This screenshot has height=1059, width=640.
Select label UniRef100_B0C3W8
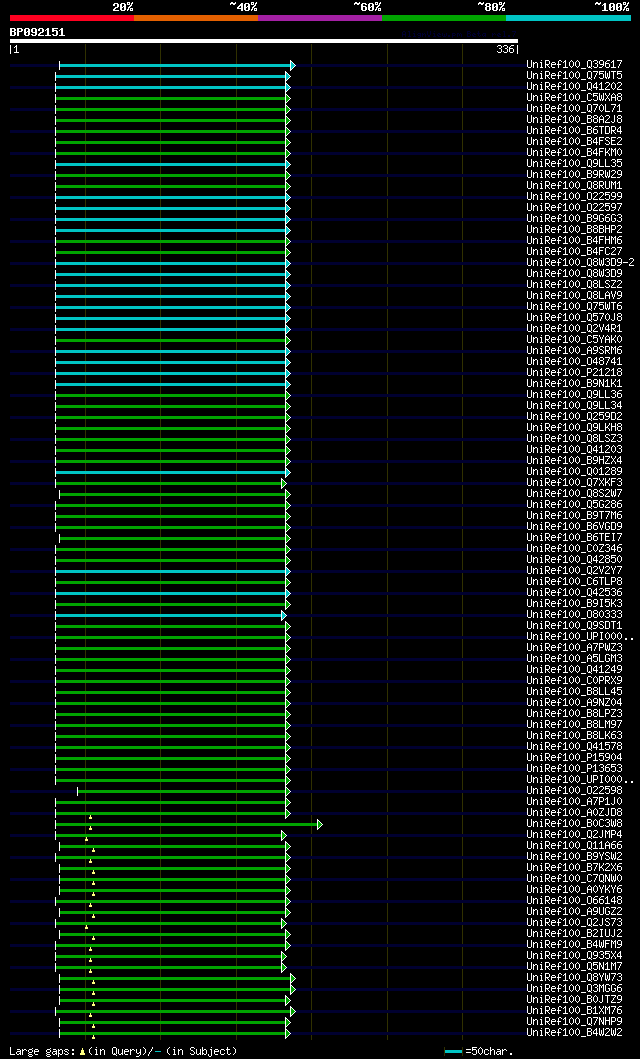(574, 823)
